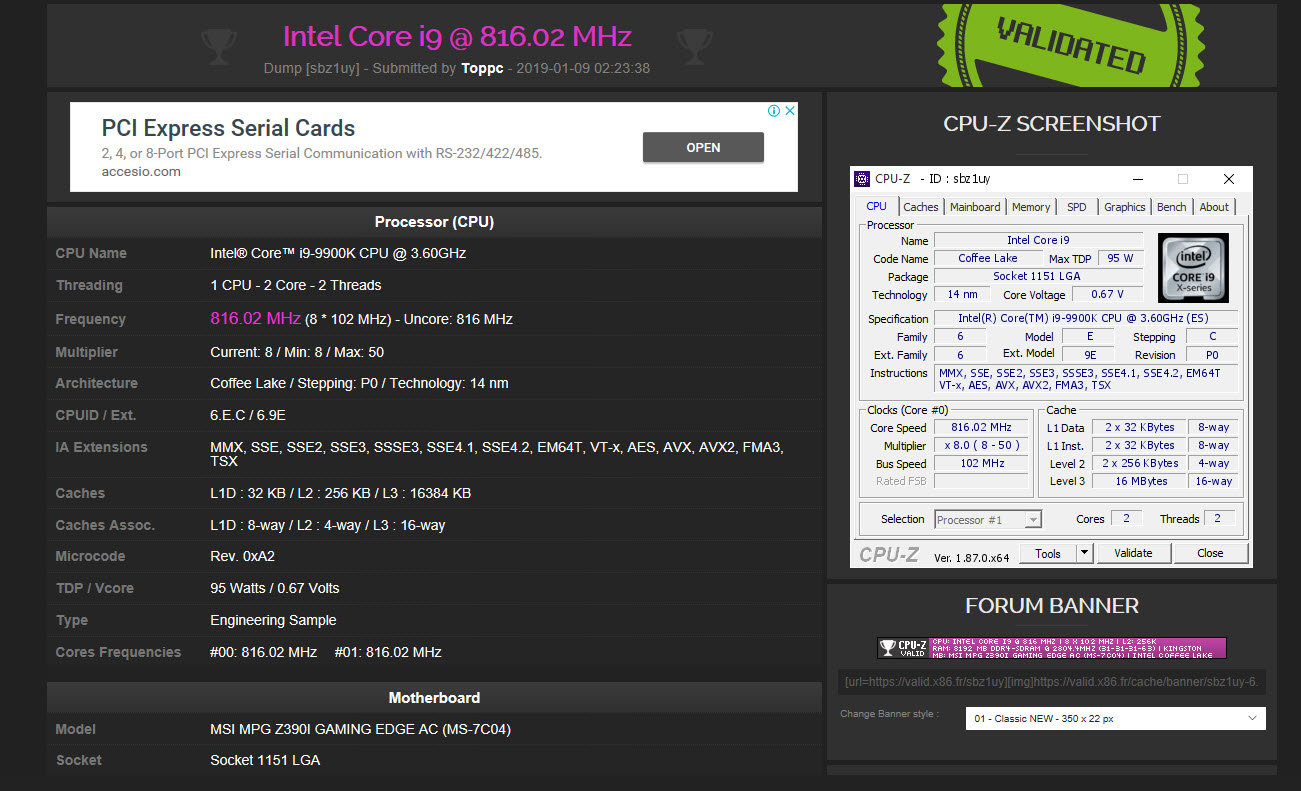The width and height of the screenshot is (1301, 791).
Task: Click the "0.67 V" Core Voltage field
Action: [1108, 294]
